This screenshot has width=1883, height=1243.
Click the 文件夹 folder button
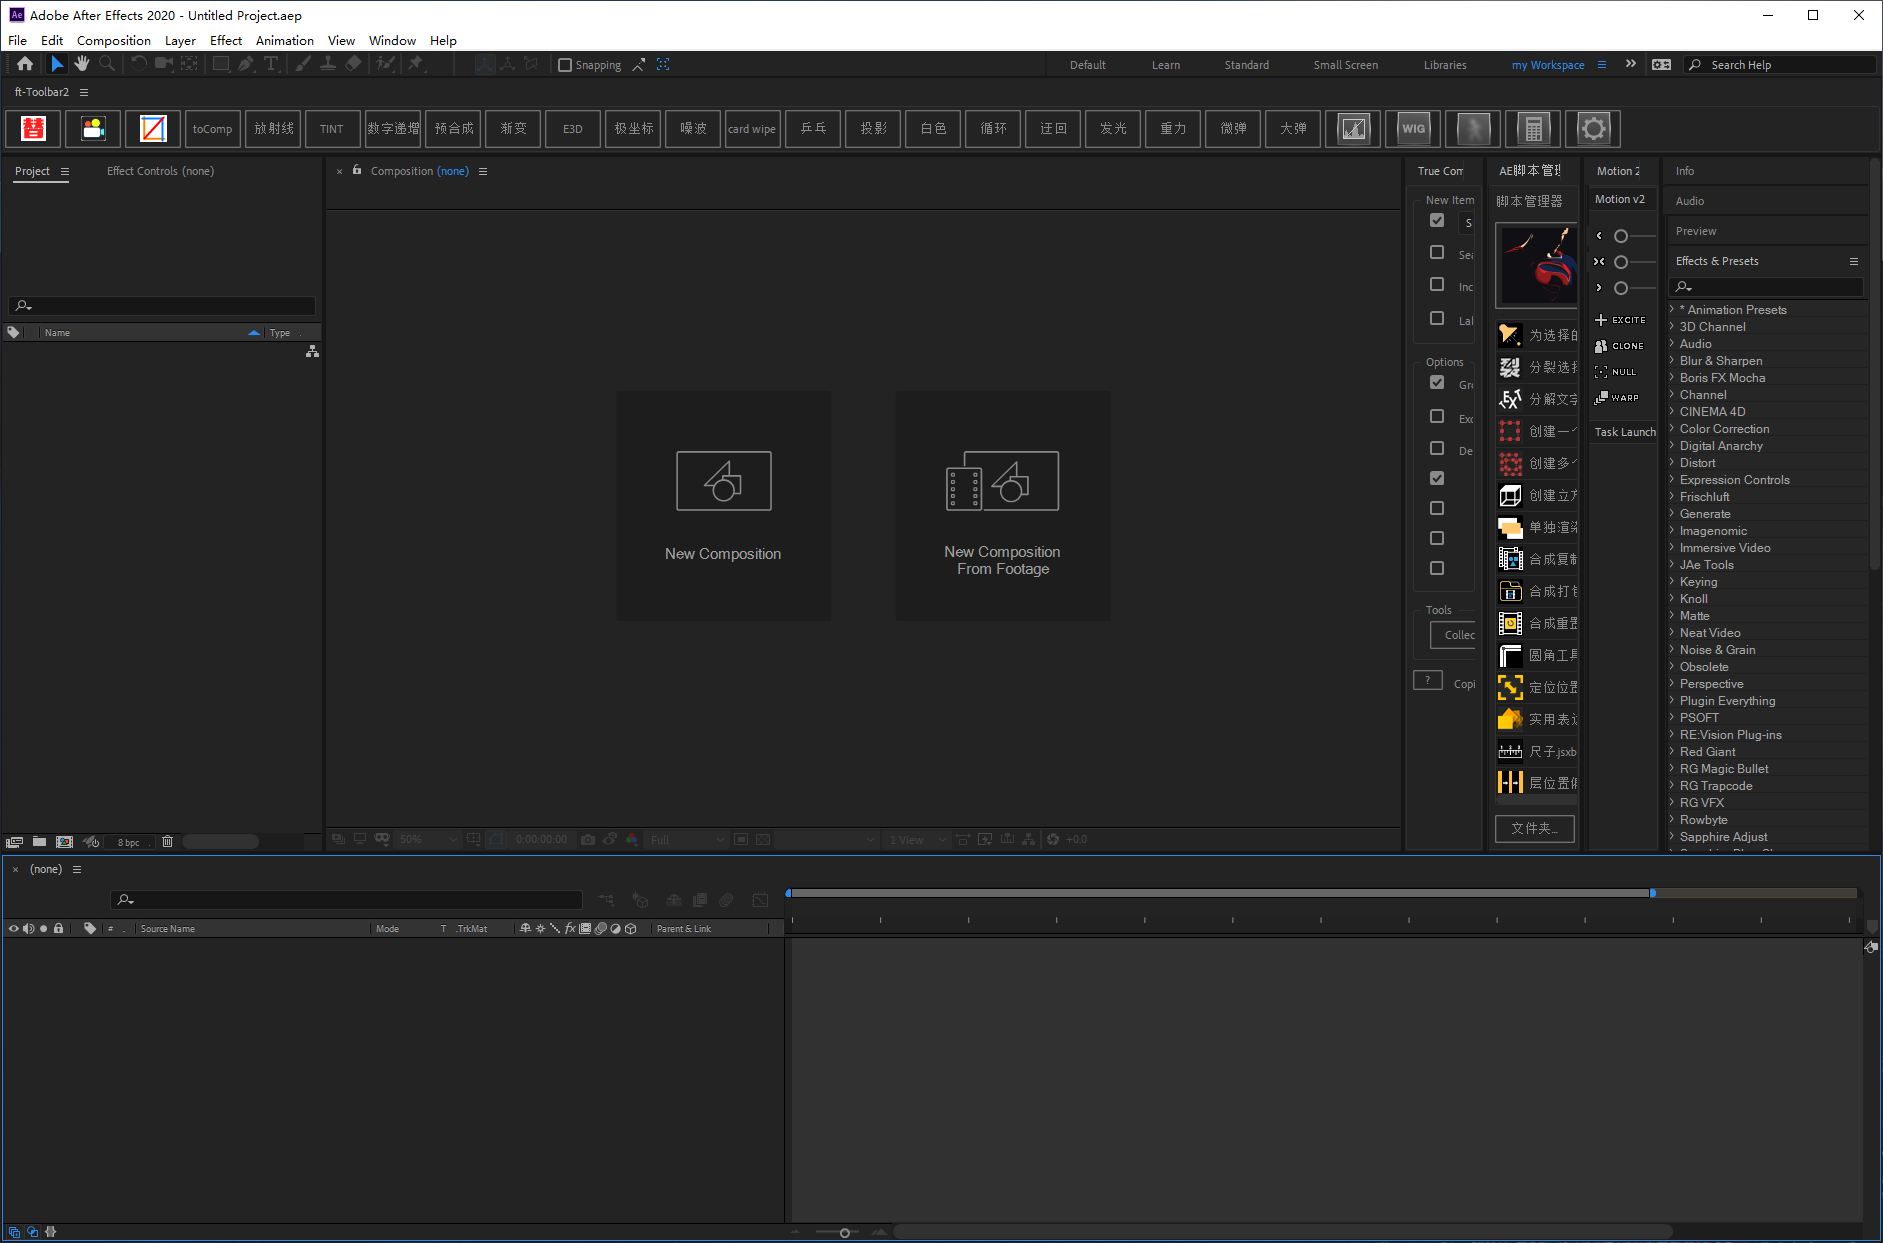(x=1535, y=828)
